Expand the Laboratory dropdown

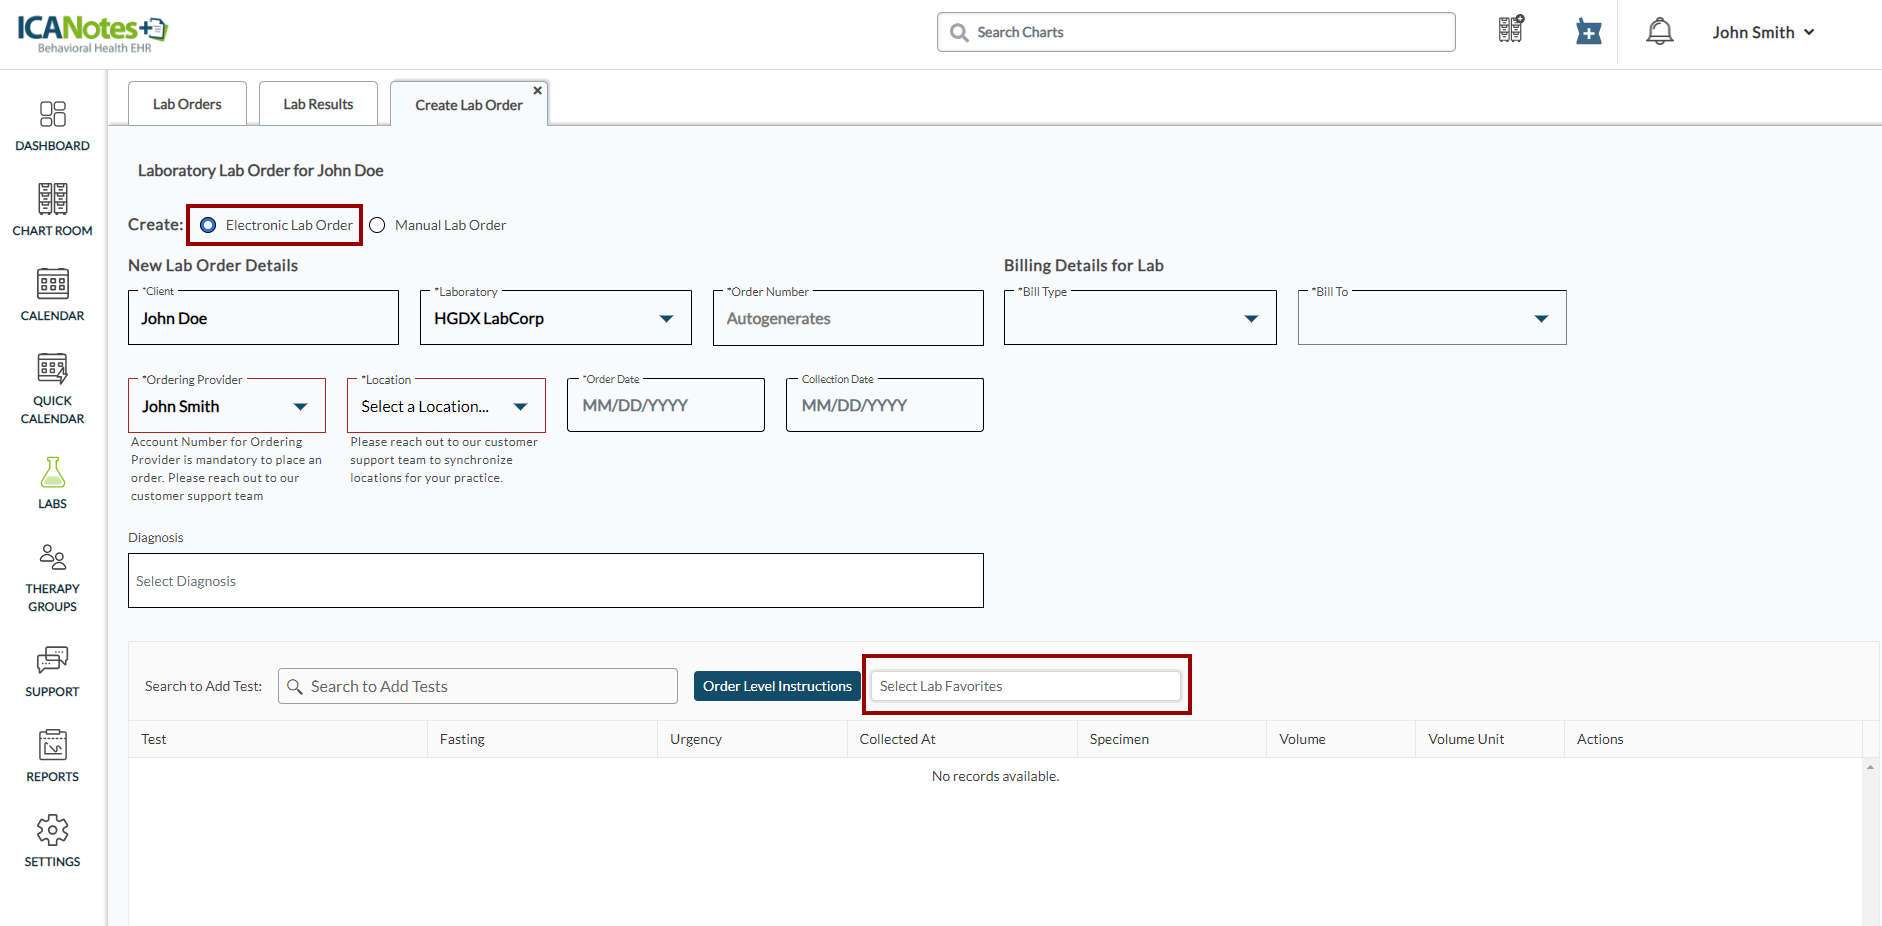tap(666, 319)
